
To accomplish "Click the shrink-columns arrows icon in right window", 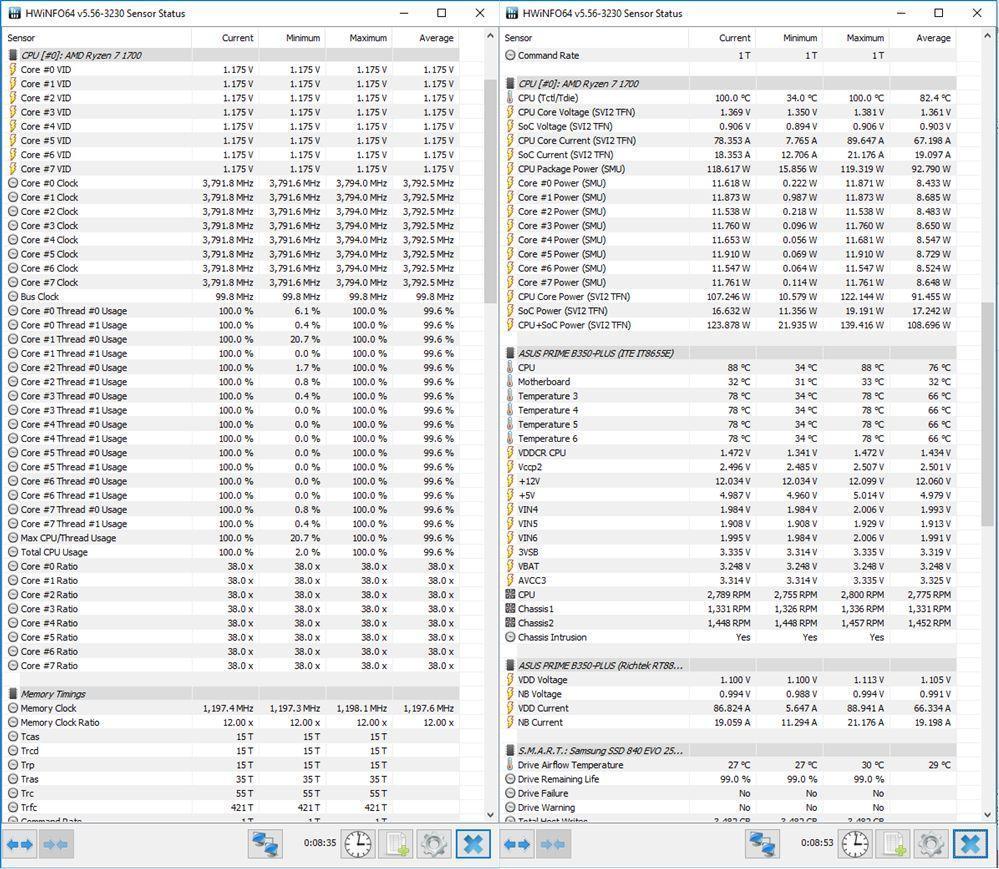I will tap(555, 844).
